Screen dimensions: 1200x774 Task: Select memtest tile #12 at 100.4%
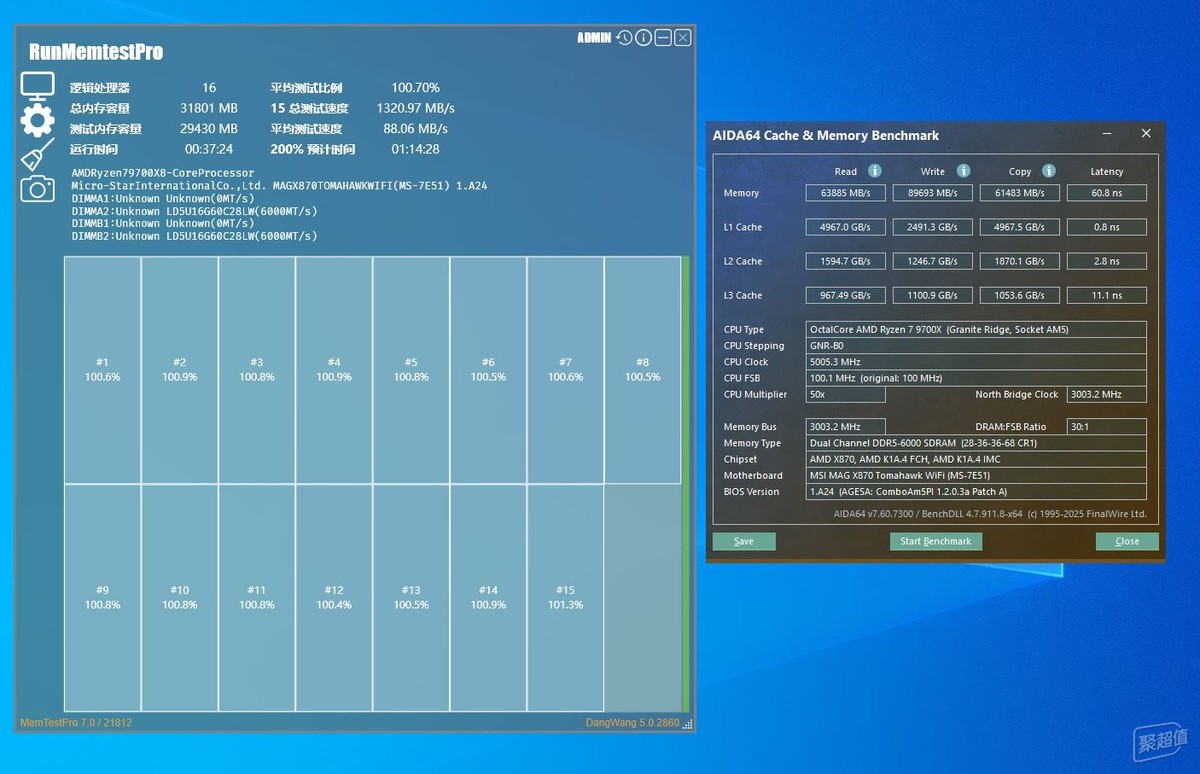pyautogui.click(x=333, y=598)
